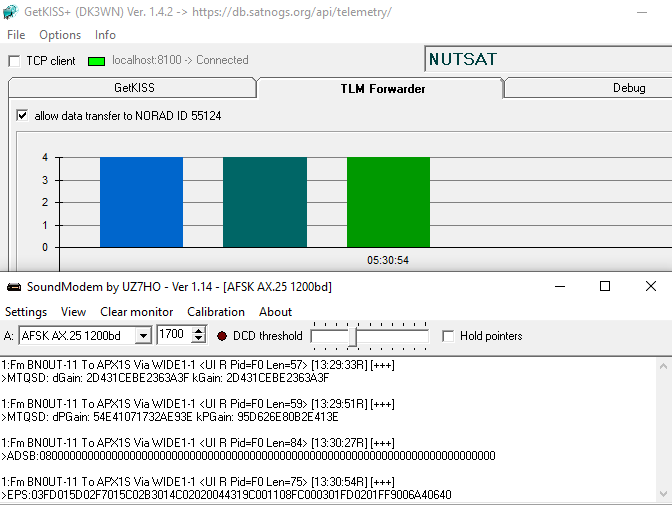The image size is (672, 505).
Task: Click the ADSB data line
Action: tap(248, 456)
